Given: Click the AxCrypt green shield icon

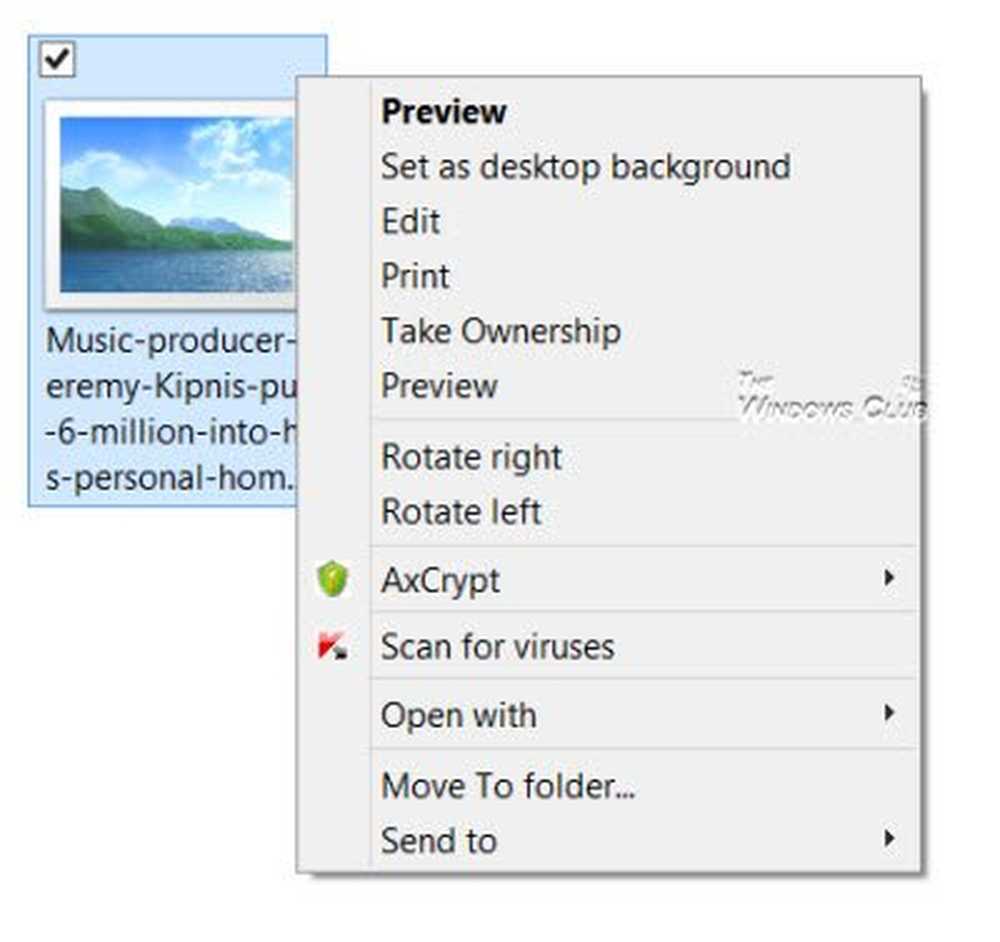Looking at the screenshot, I should (x=332, y=580).
